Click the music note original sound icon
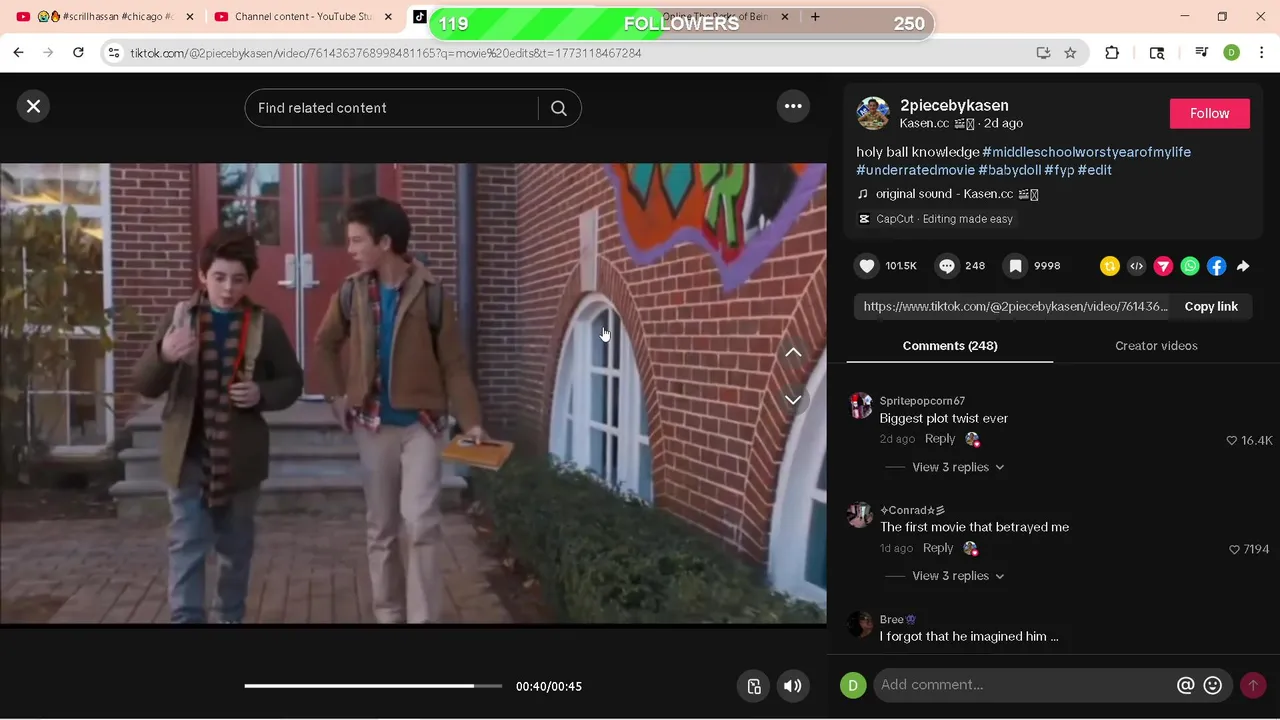1280x720 pixels. point(863,194)
